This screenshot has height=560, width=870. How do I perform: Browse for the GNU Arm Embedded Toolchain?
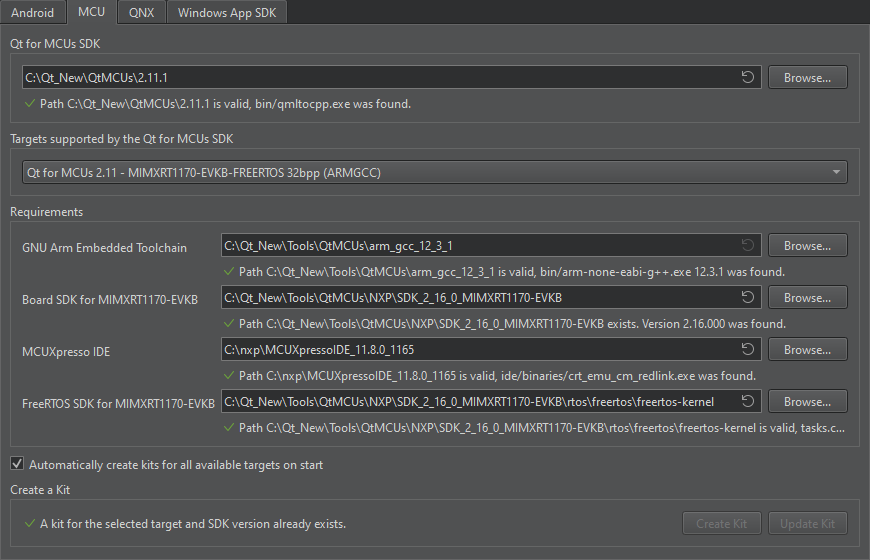click(x=807, y=245)
